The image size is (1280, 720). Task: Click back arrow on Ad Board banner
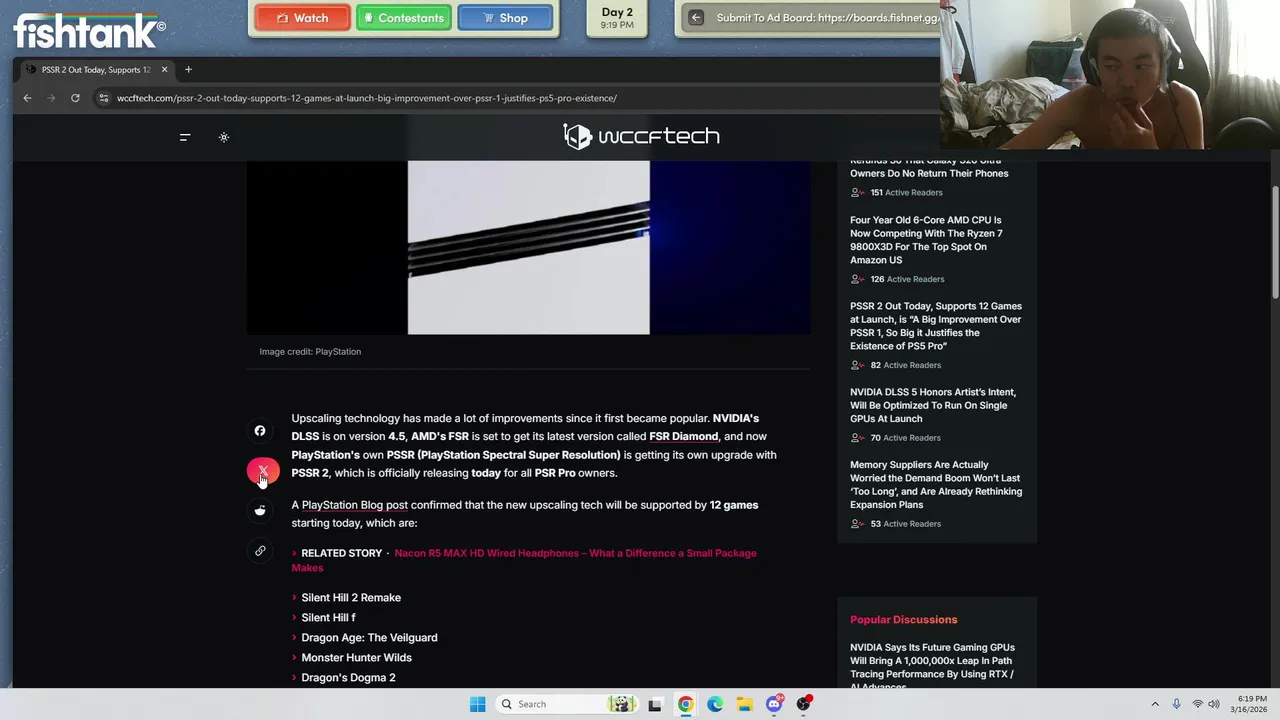tap(696, 18)
